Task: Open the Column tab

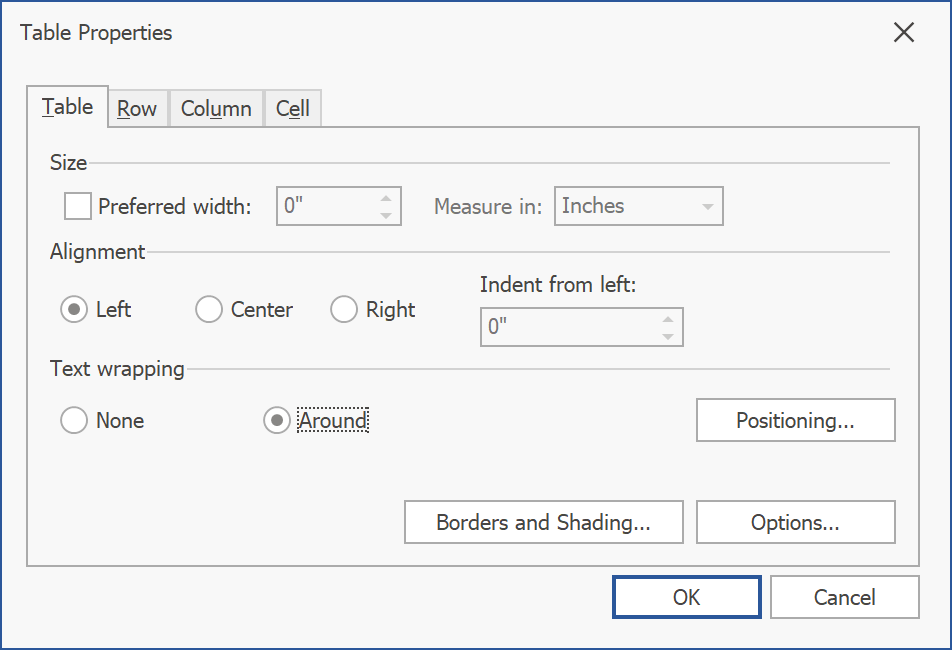Action: [x=216, y=109]
